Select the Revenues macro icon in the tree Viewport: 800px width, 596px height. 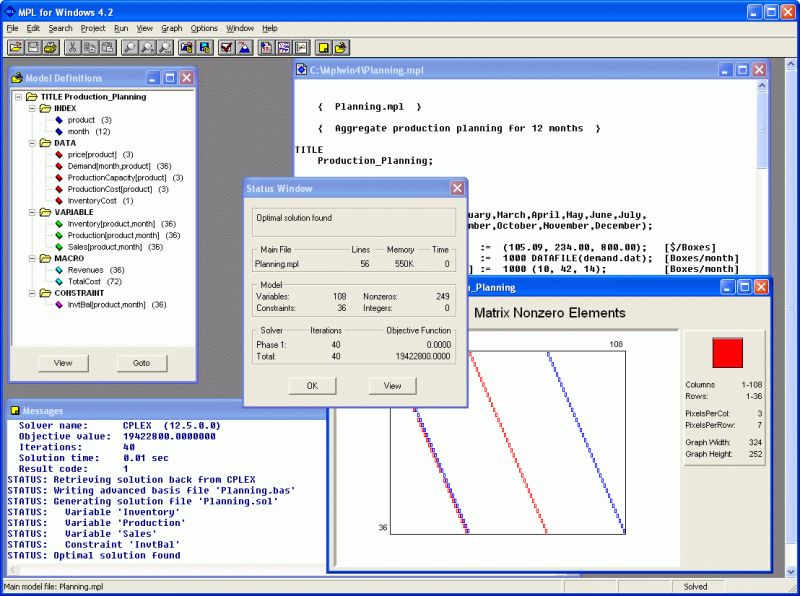pos(59,270)
